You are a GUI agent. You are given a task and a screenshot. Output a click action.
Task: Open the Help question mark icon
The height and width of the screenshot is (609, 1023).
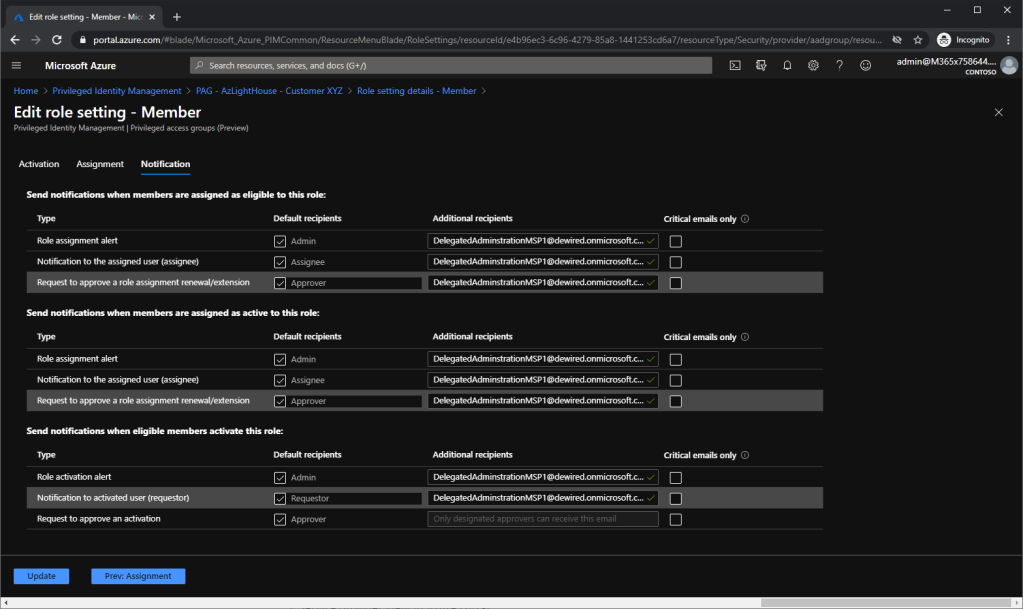[839, 65]
